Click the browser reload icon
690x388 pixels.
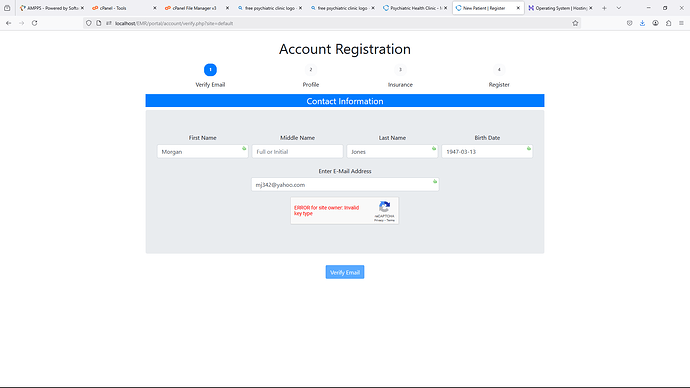coord(34,23)
